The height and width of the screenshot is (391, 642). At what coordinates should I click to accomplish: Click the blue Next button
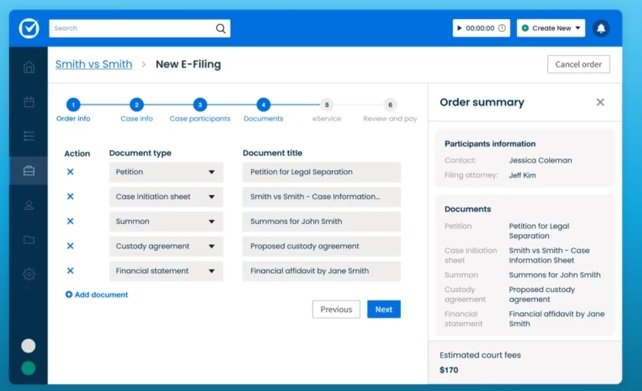click(x=384, y=309)
